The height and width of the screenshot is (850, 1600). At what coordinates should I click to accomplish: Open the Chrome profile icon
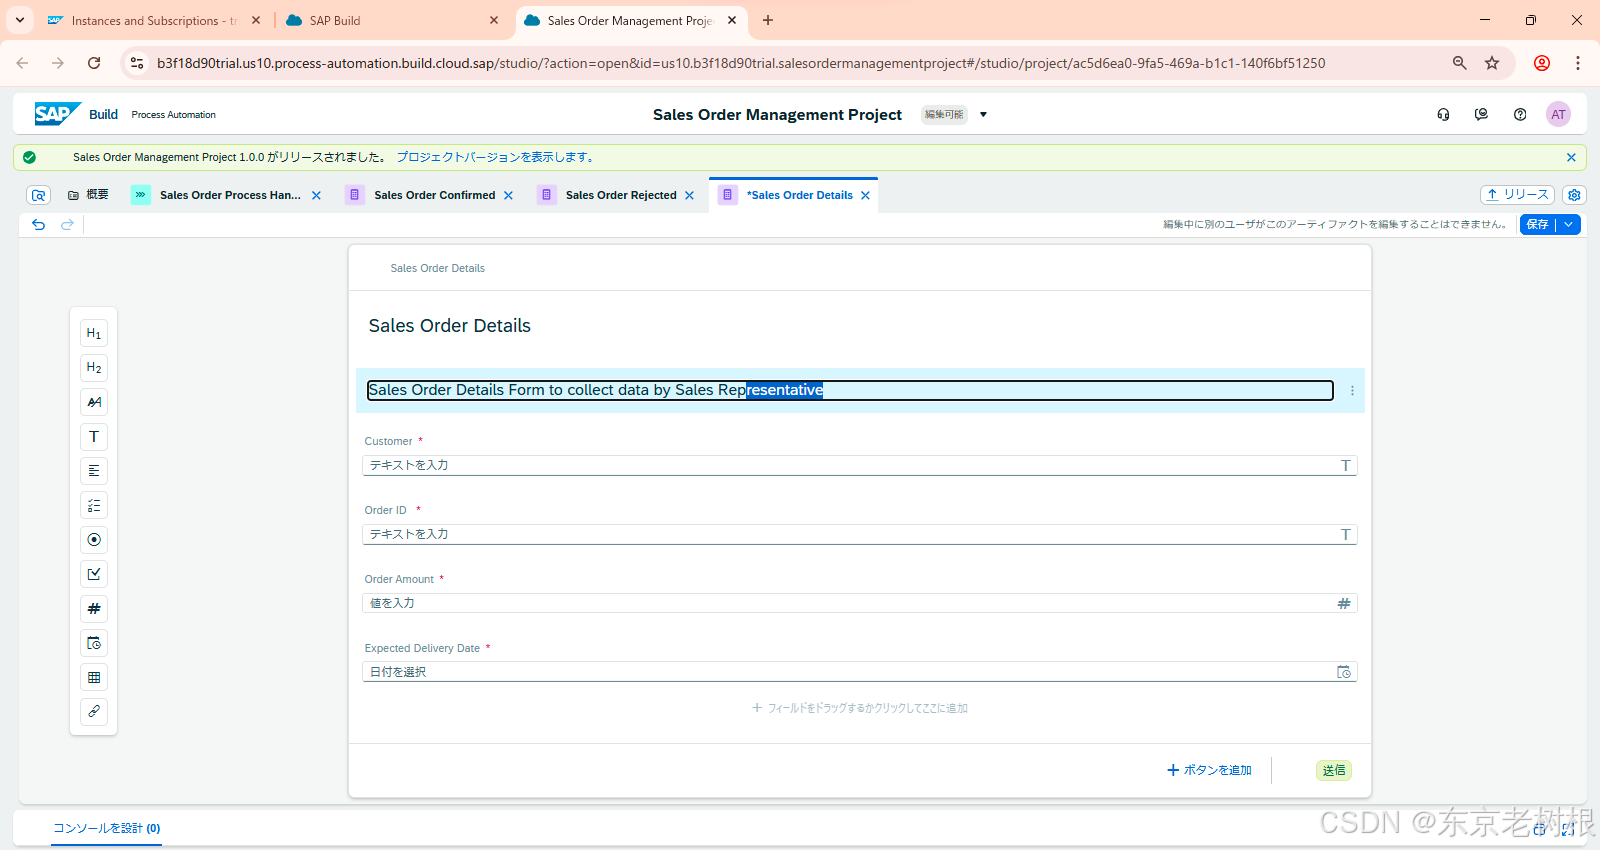point(1542,63)
